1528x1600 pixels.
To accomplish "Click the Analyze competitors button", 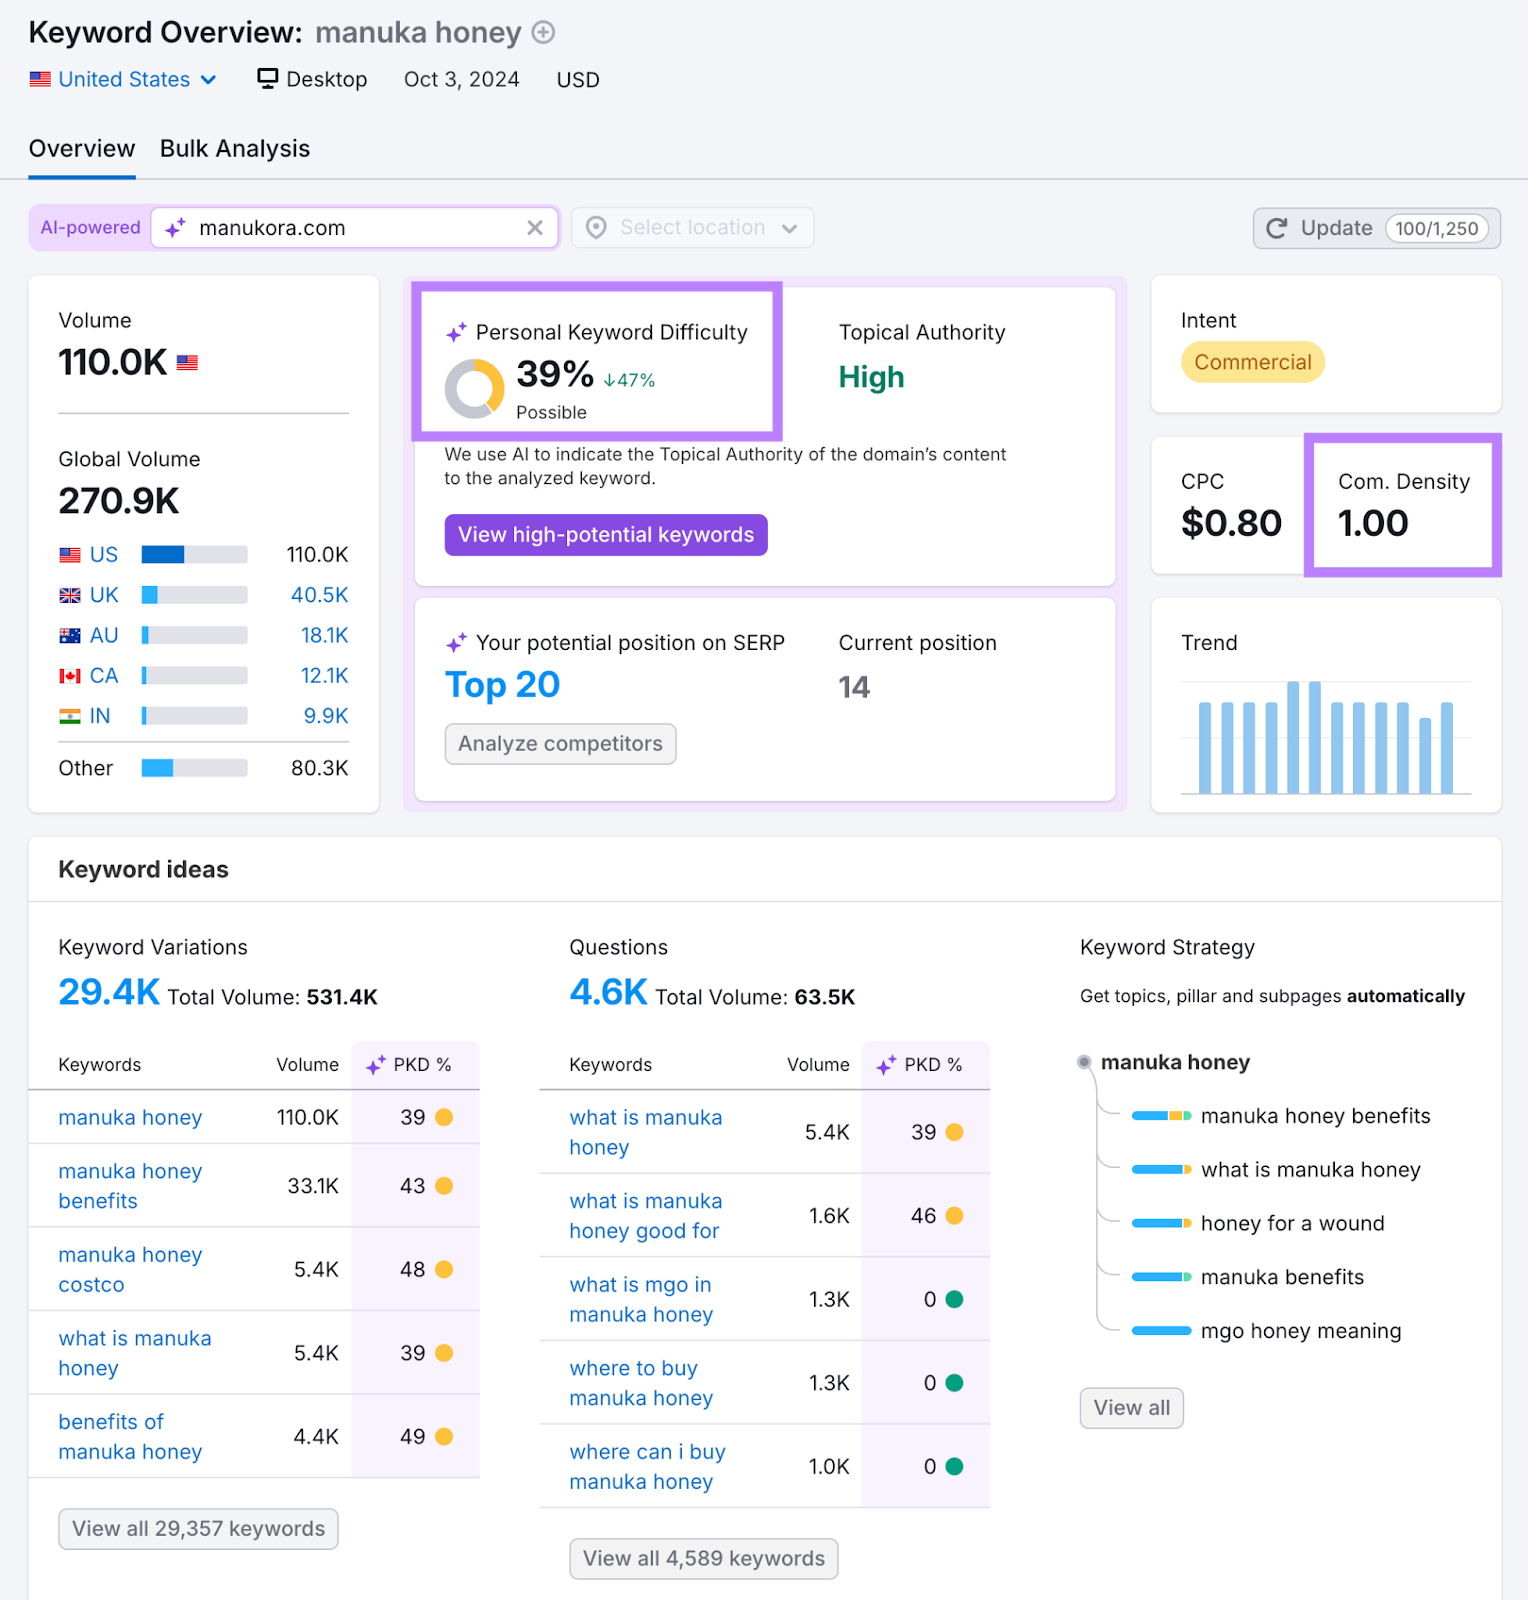I will (x=560, y=744).
